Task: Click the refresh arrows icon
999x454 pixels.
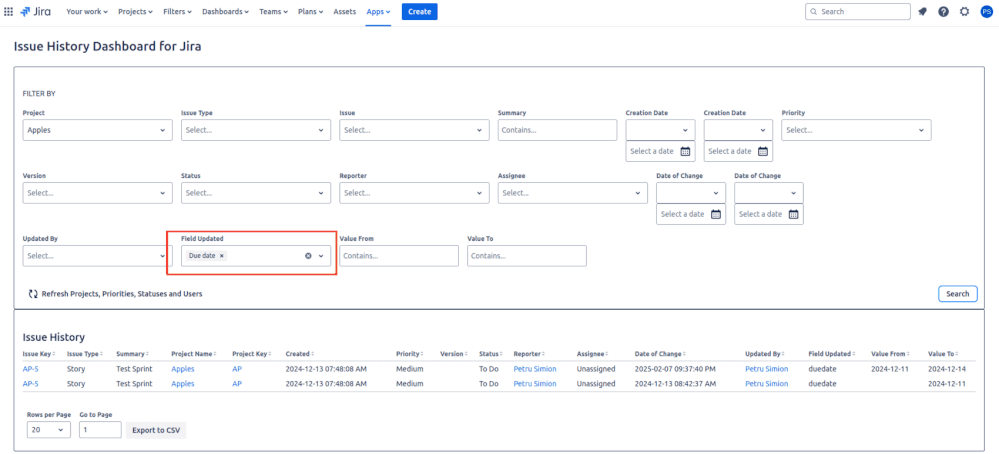Action: coord(33,294)
